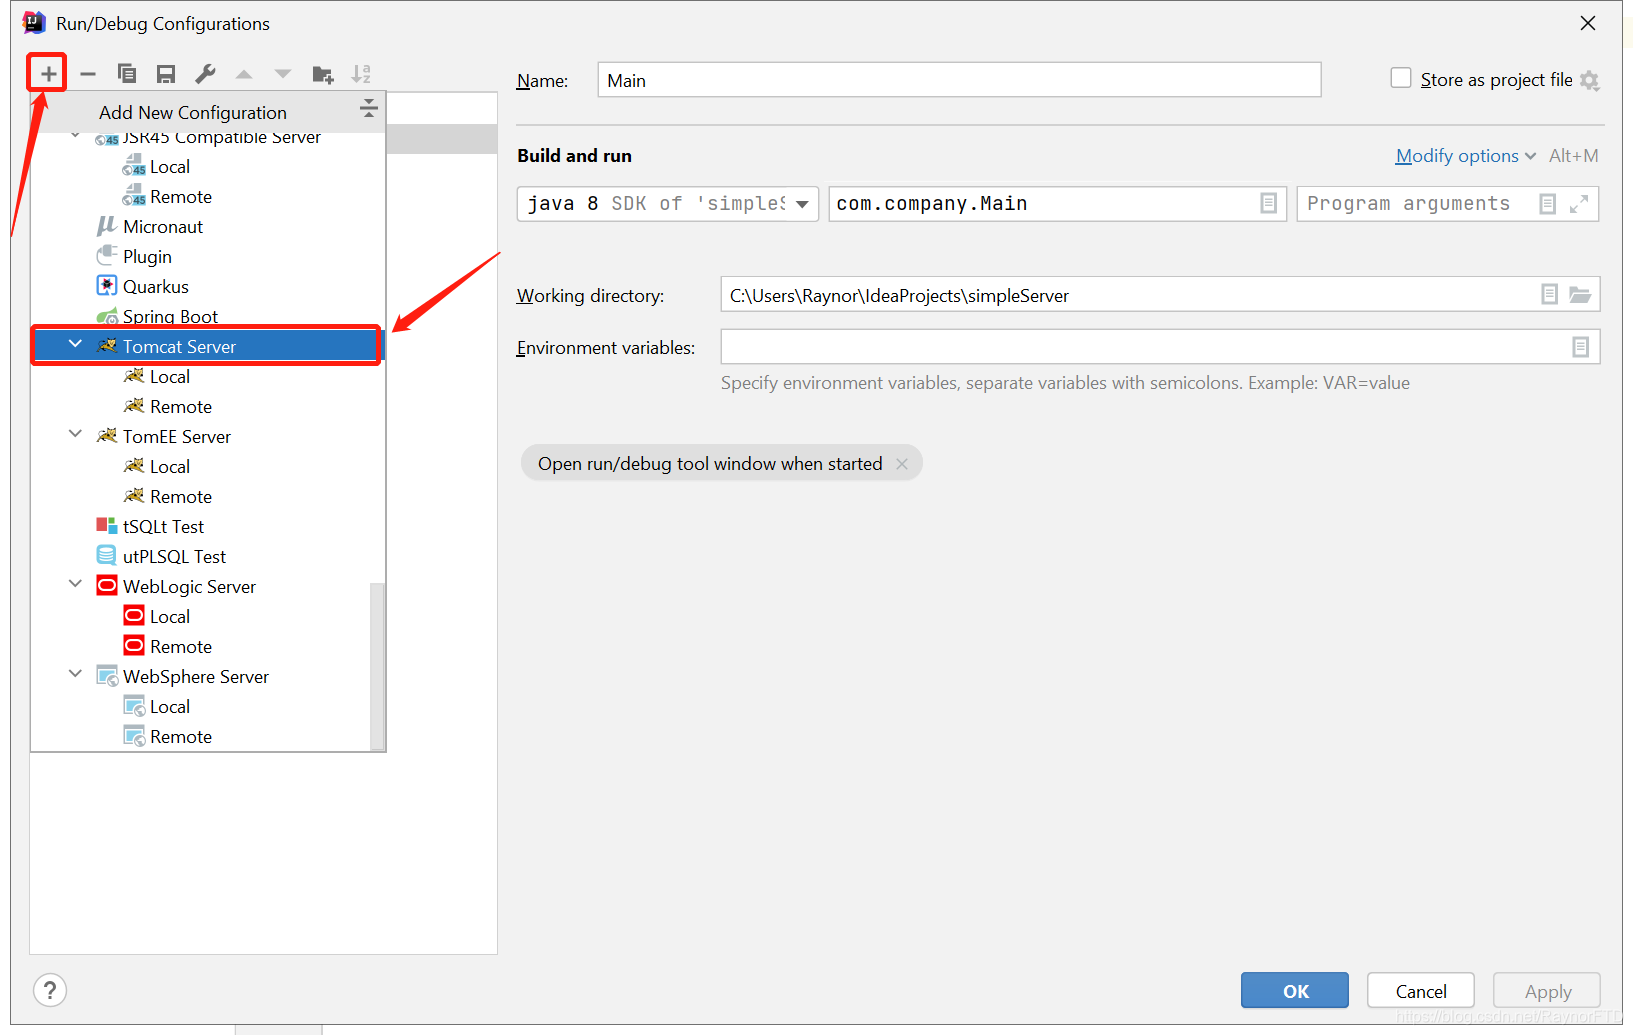Screen dimensions: 1633x1035
Task: Click the Apply button
Action: pyautogui.click(x=1547, y=991)
